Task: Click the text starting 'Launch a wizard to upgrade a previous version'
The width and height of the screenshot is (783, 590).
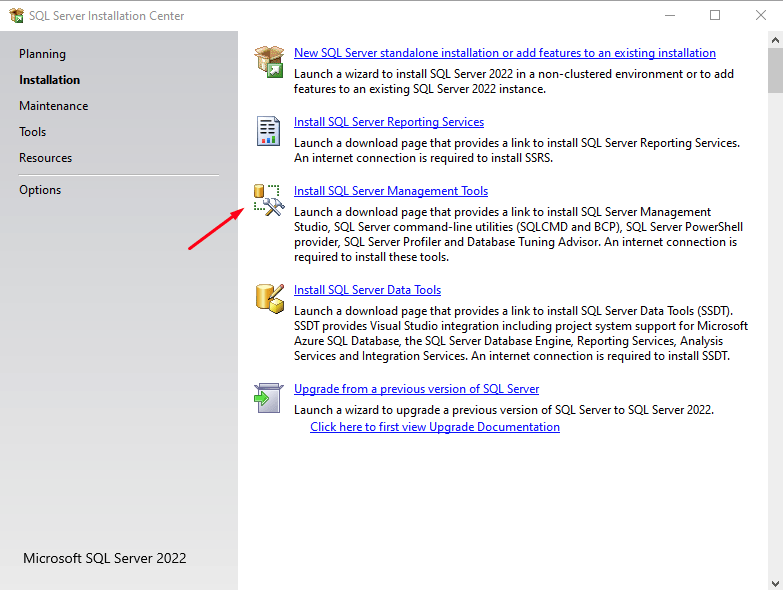Action: coord(504,410)
